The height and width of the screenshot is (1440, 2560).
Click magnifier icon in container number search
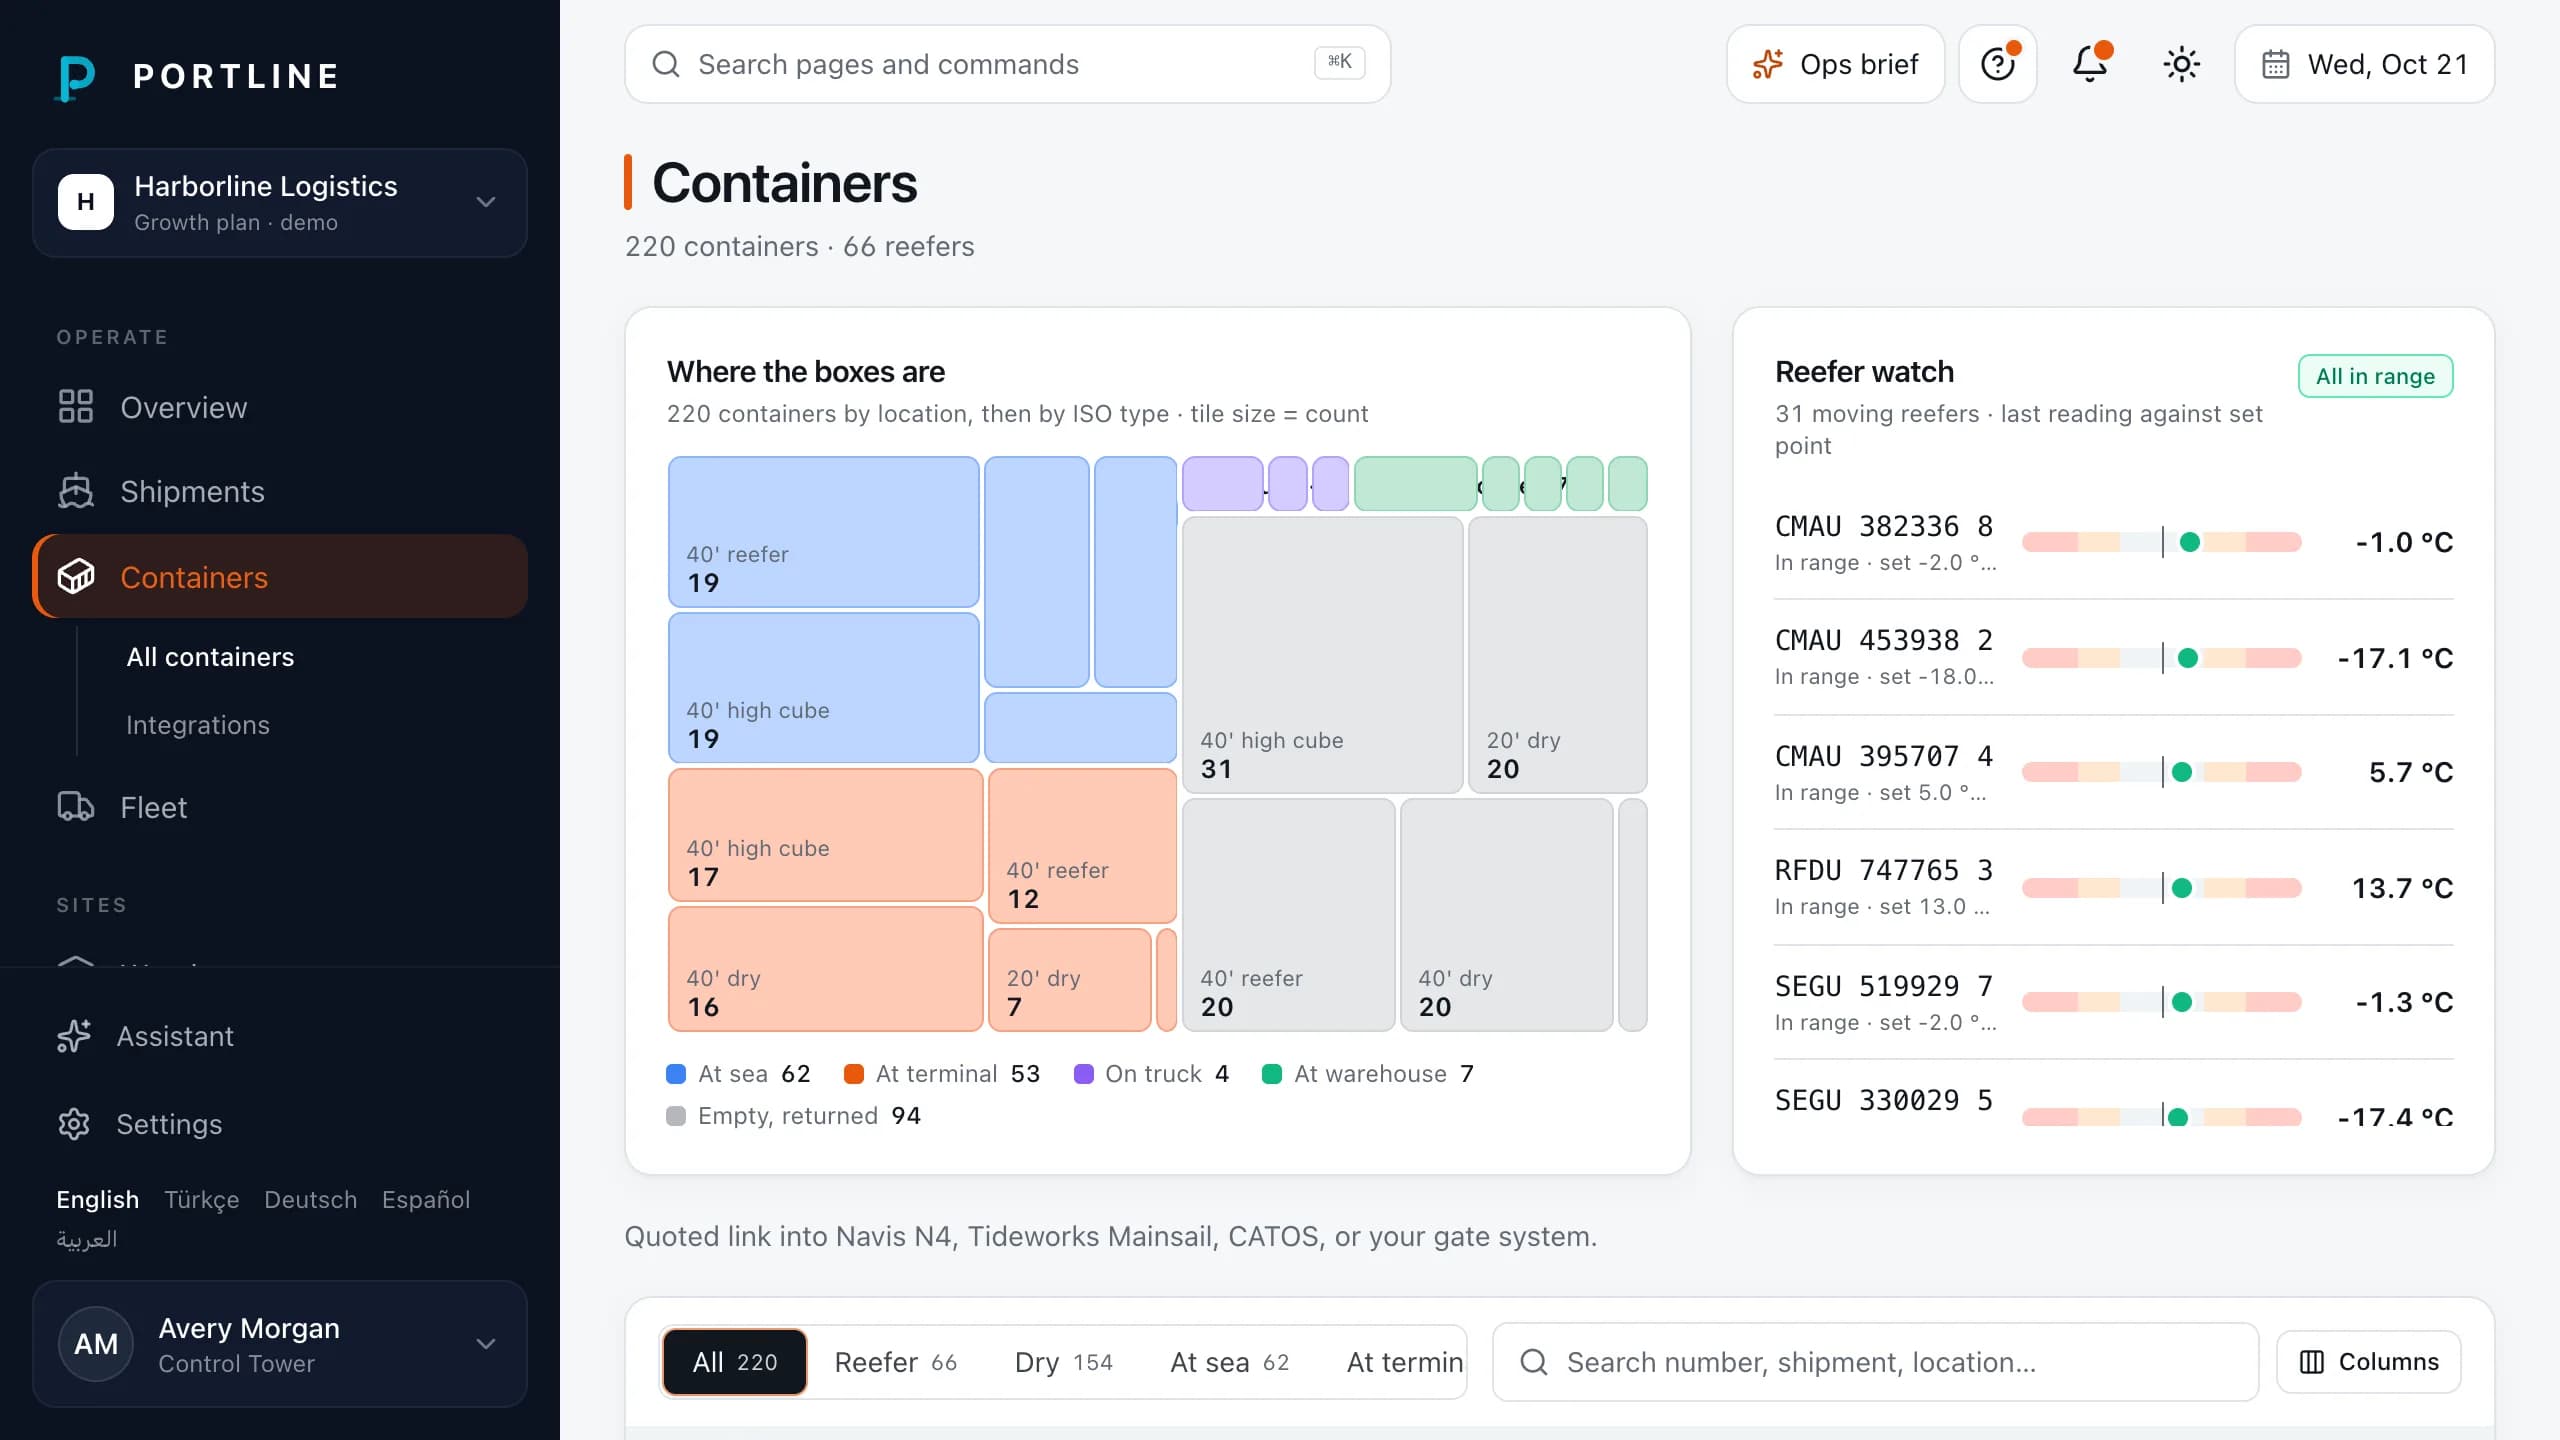pos(1534,1362)
